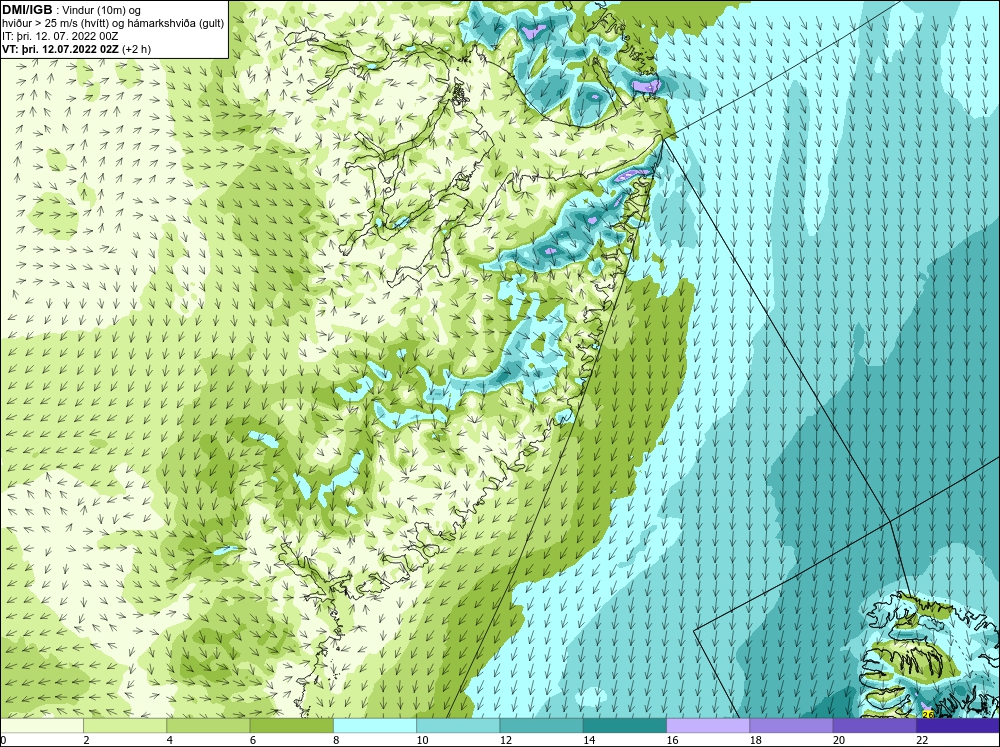
Task: Click the 6–8 m/s olive green legend swatch
Action: (x=291, y=726)
